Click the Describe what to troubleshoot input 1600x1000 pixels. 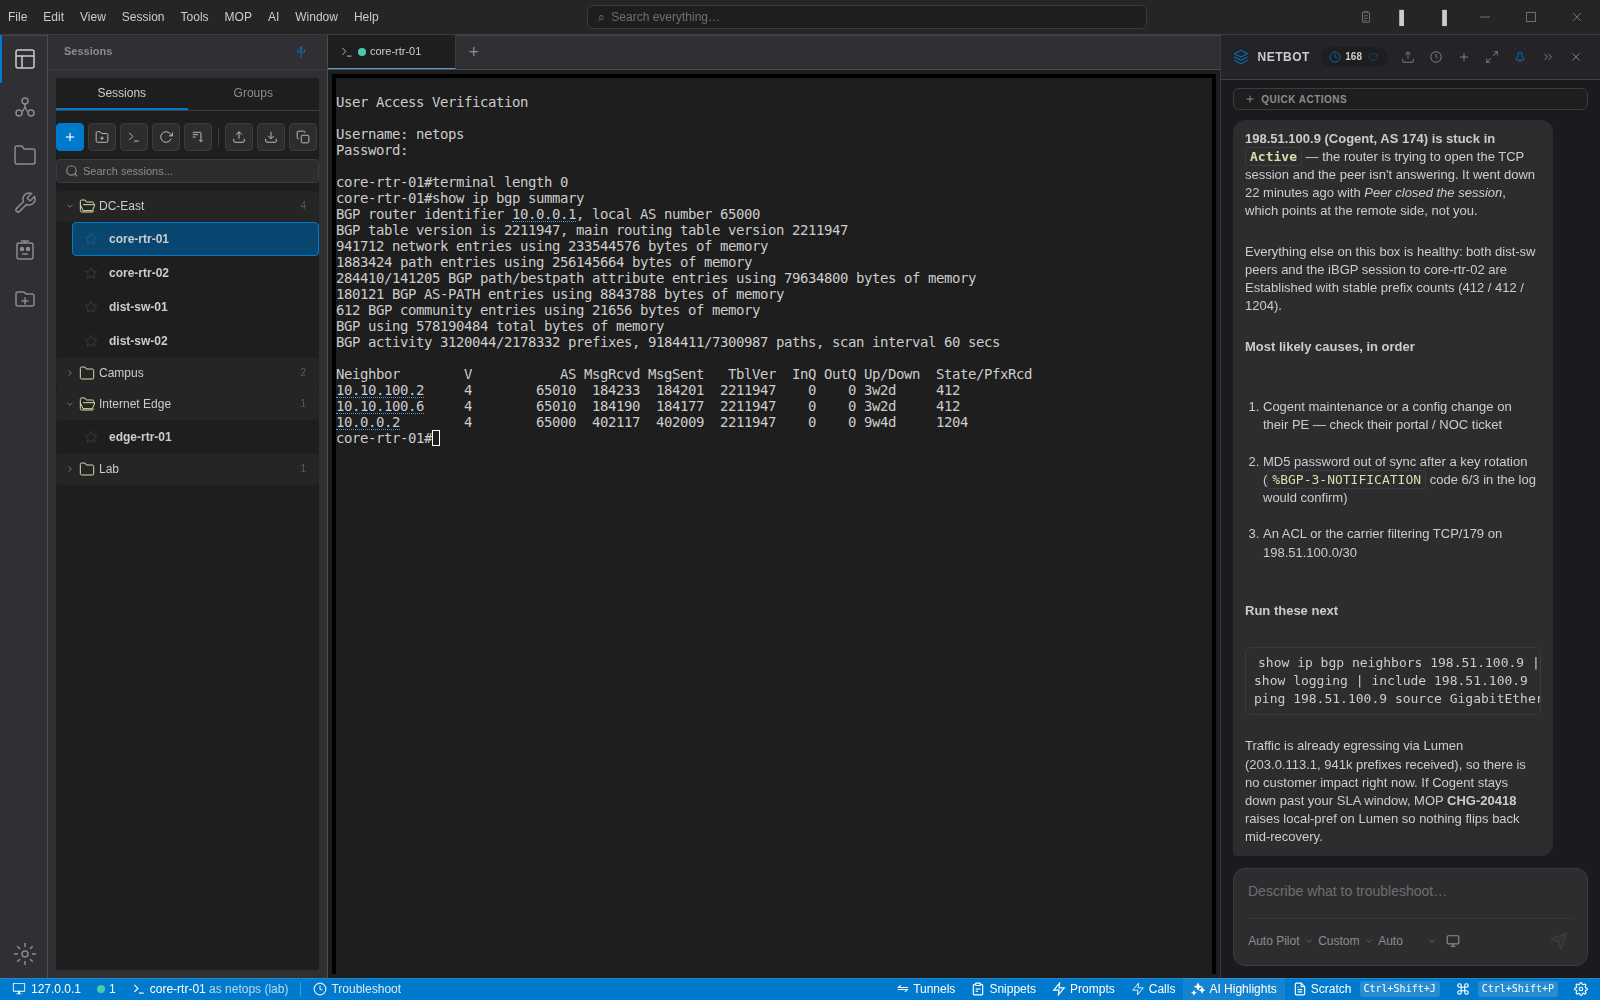[x=1410, y=891]
